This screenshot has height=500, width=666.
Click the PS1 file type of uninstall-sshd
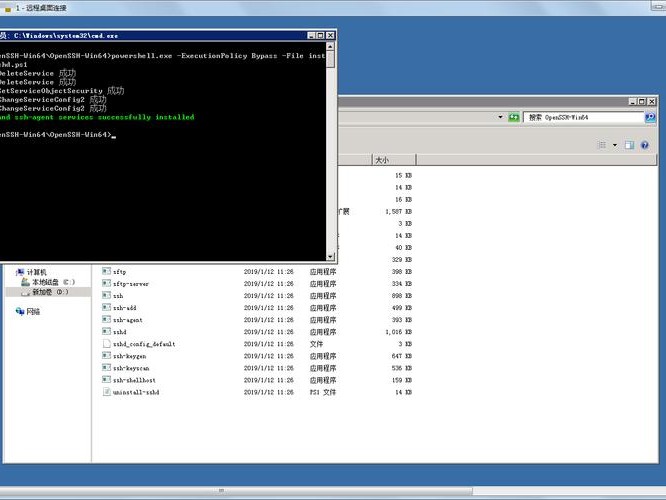pos(323,392)
